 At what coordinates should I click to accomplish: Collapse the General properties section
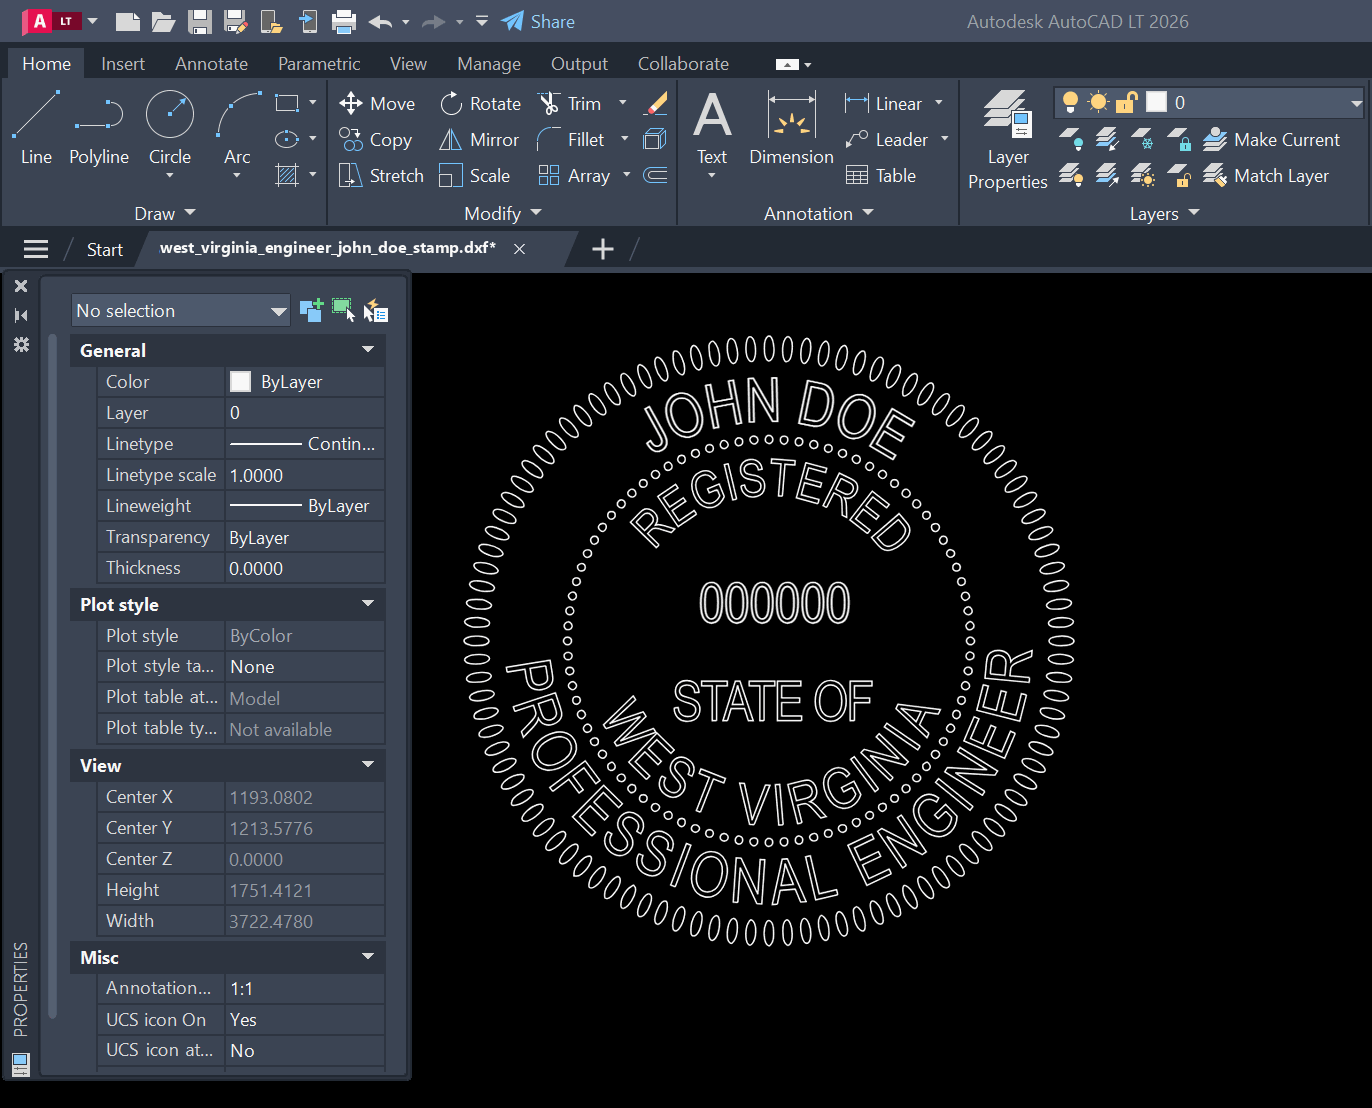367,350
